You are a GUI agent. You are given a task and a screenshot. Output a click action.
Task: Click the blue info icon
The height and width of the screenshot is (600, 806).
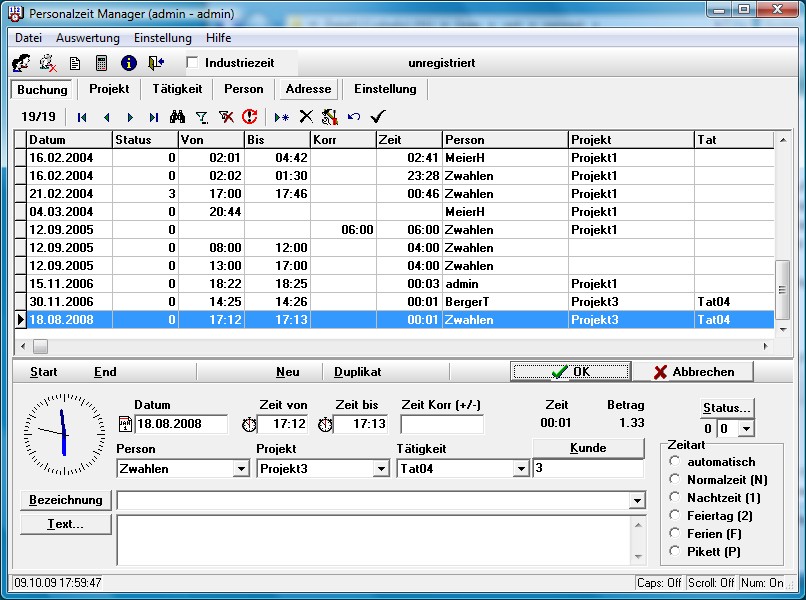(x=129, y=63)
